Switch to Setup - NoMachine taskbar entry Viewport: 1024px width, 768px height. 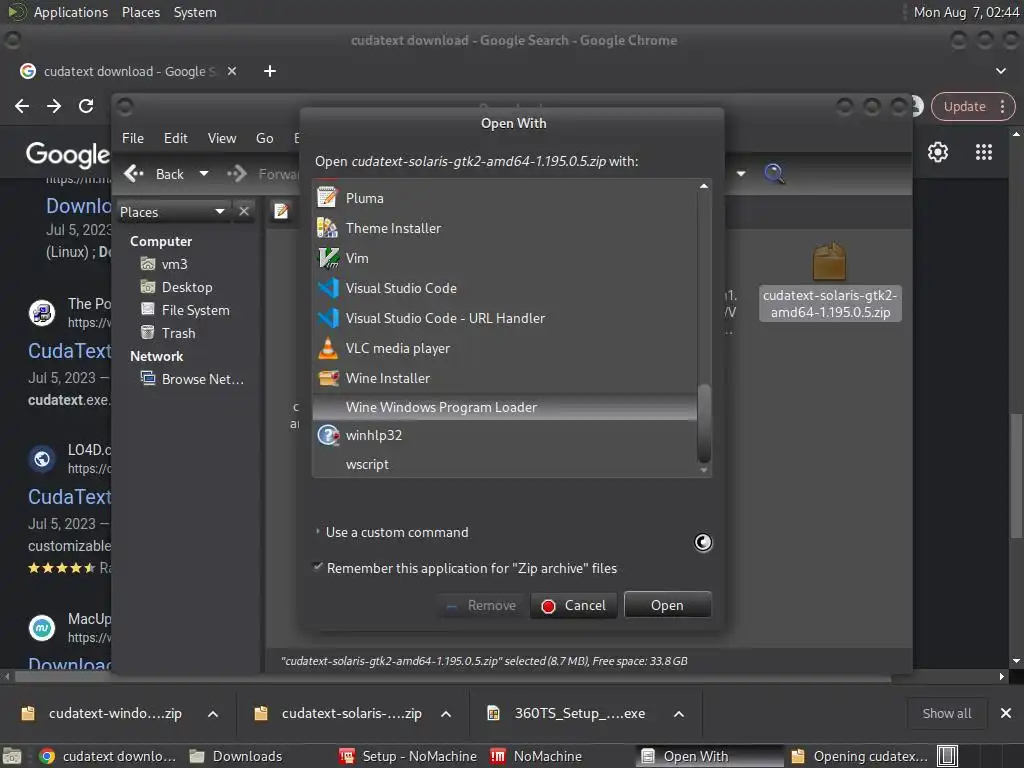(409, 756)
